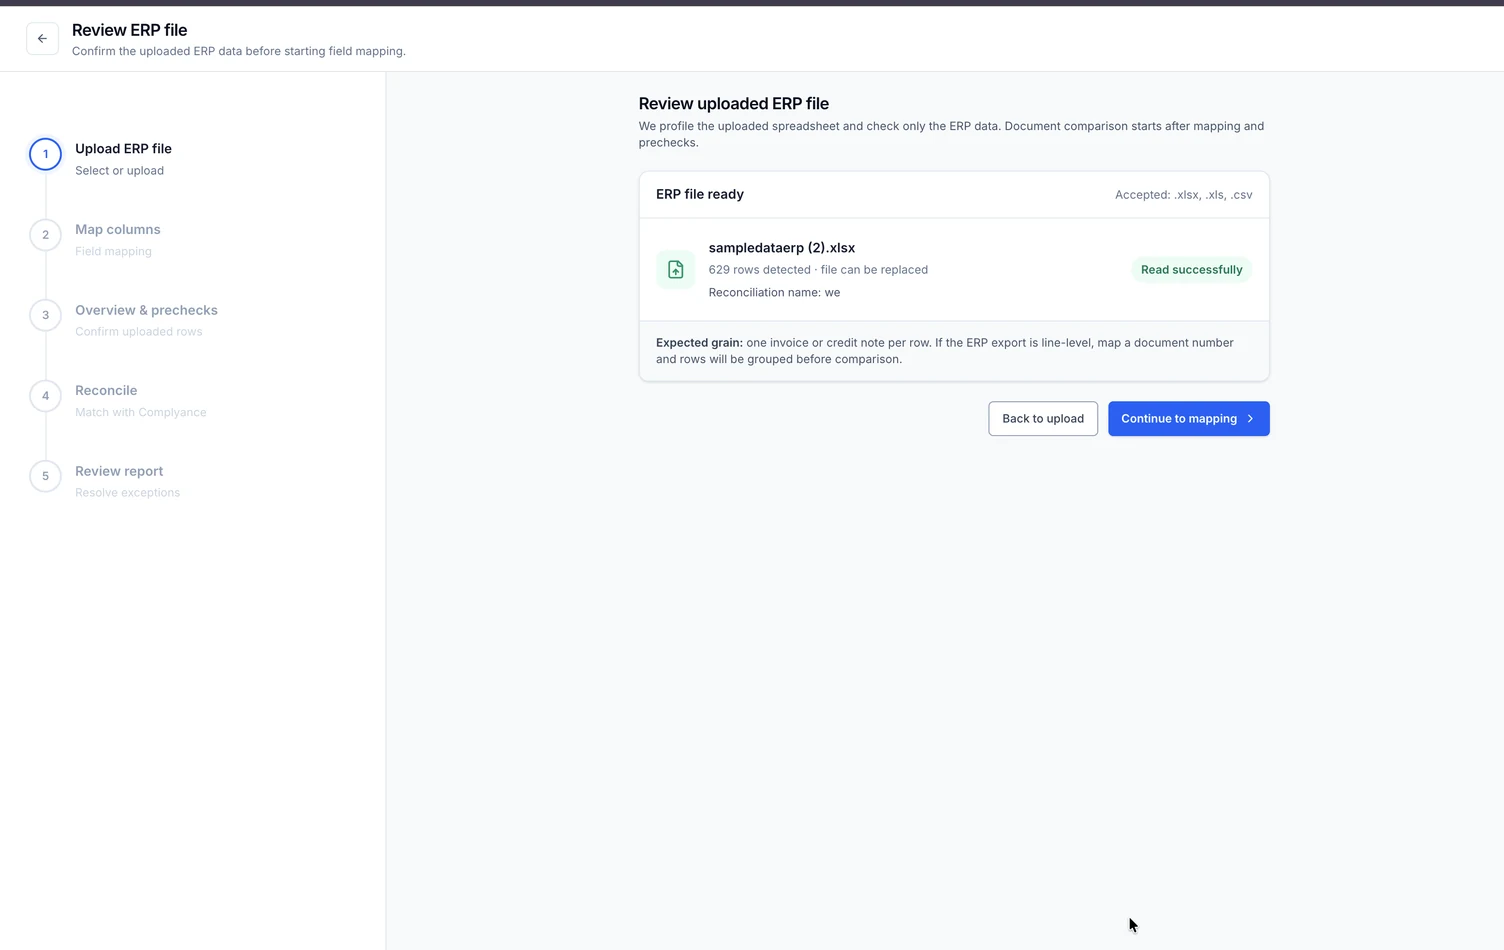The width and height of the screenshot is (1504, 950).
Task: Click the step 3 circle icon
Action: click(45, 315)
